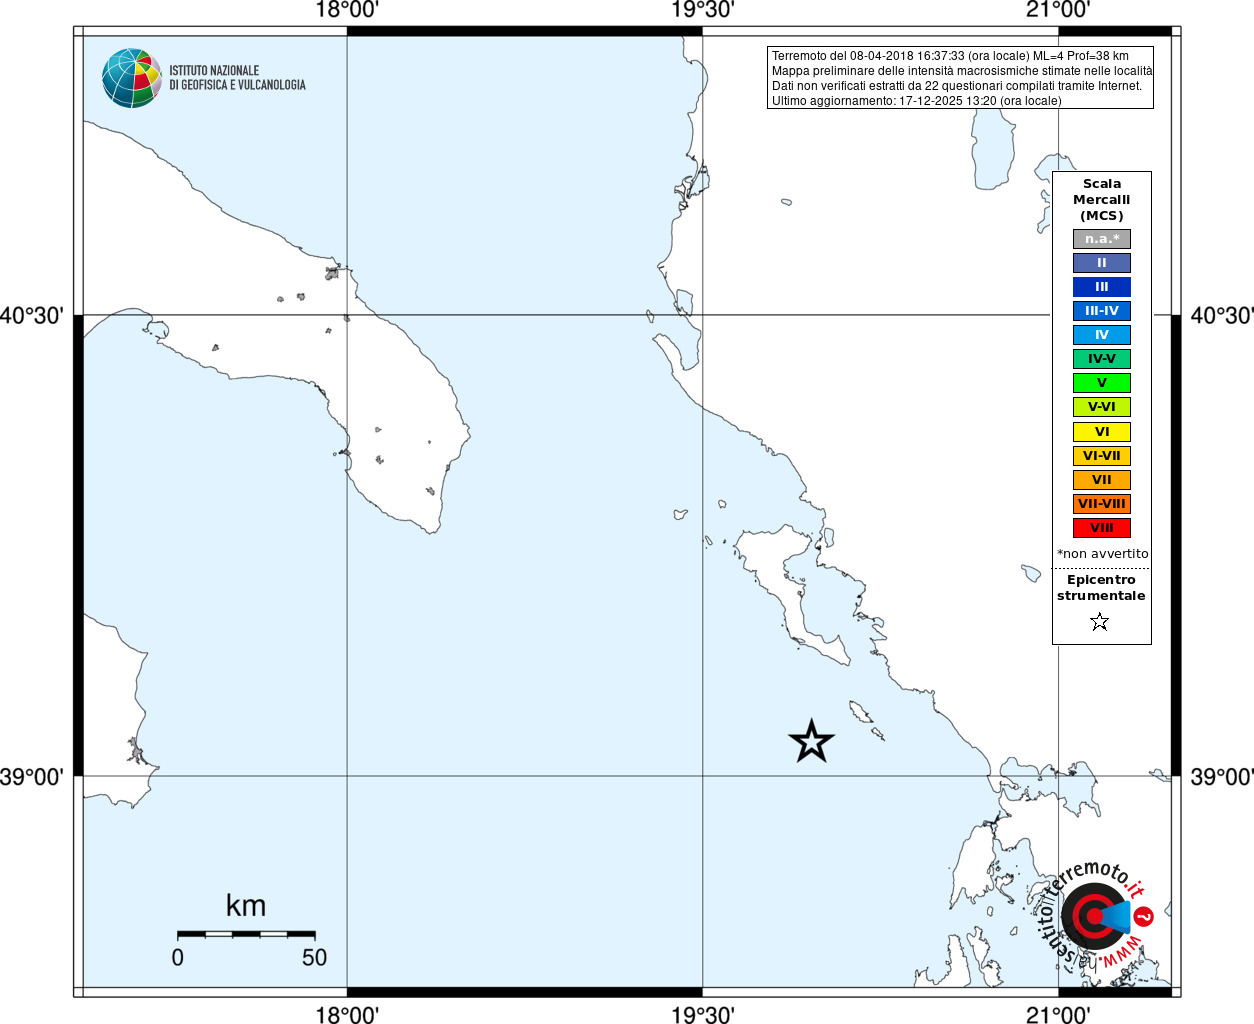
Task: Select the II intensity swatch
Action: 1102,263
